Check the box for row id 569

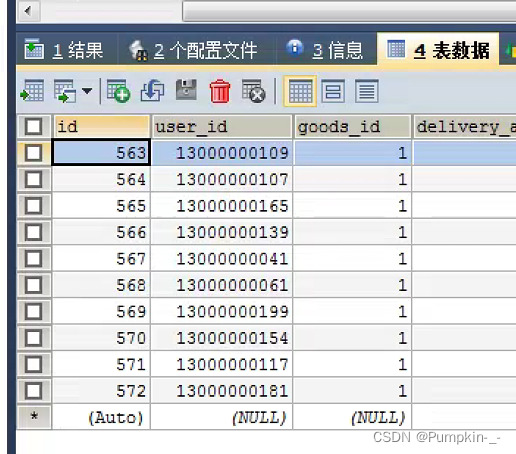click(33, 312)
